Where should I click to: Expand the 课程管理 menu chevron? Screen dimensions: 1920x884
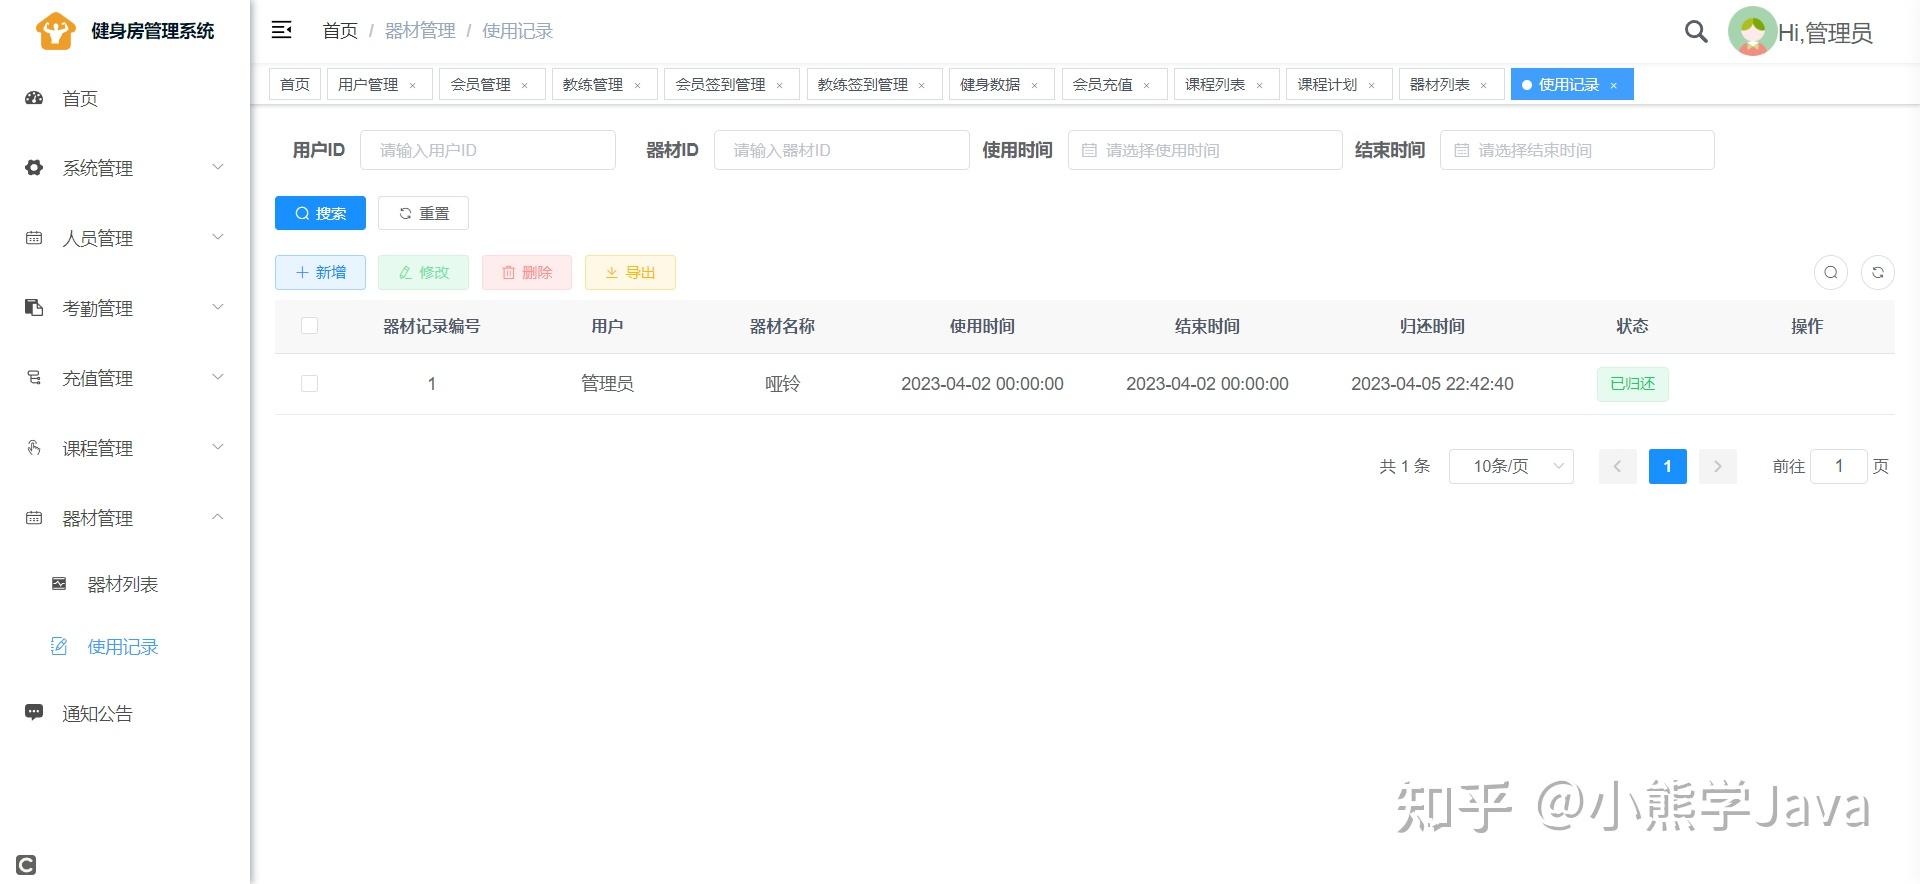[x=218, y=447]
